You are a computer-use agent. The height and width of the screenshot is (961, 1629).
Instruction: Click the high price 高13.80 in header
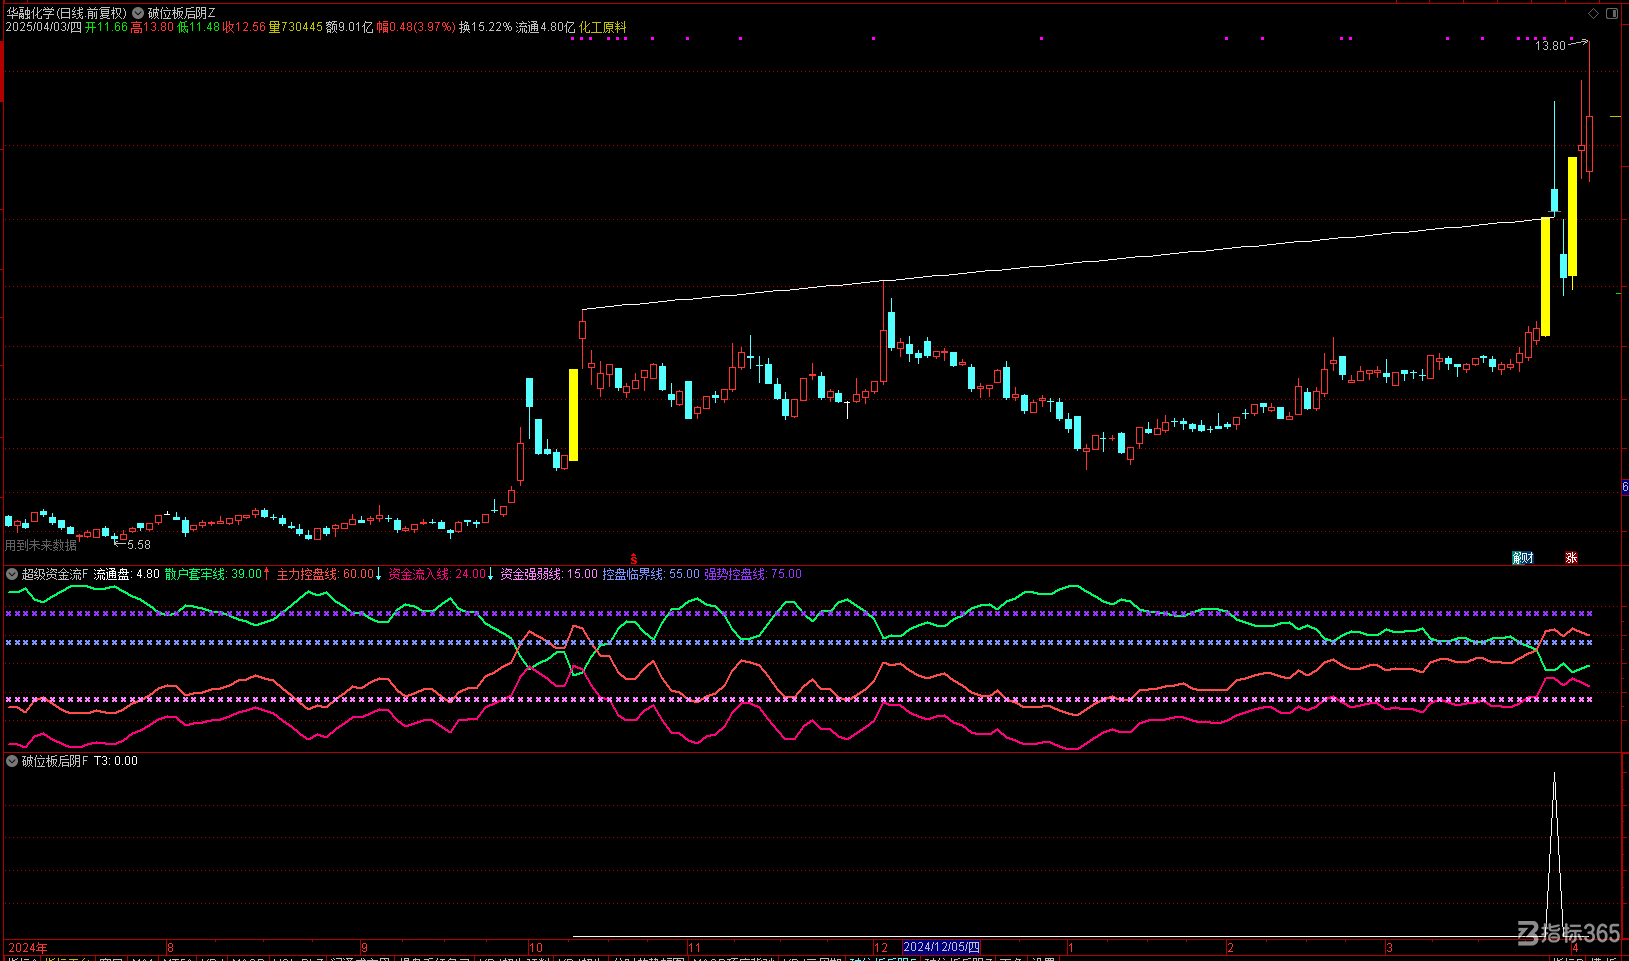tap(152, 27)
